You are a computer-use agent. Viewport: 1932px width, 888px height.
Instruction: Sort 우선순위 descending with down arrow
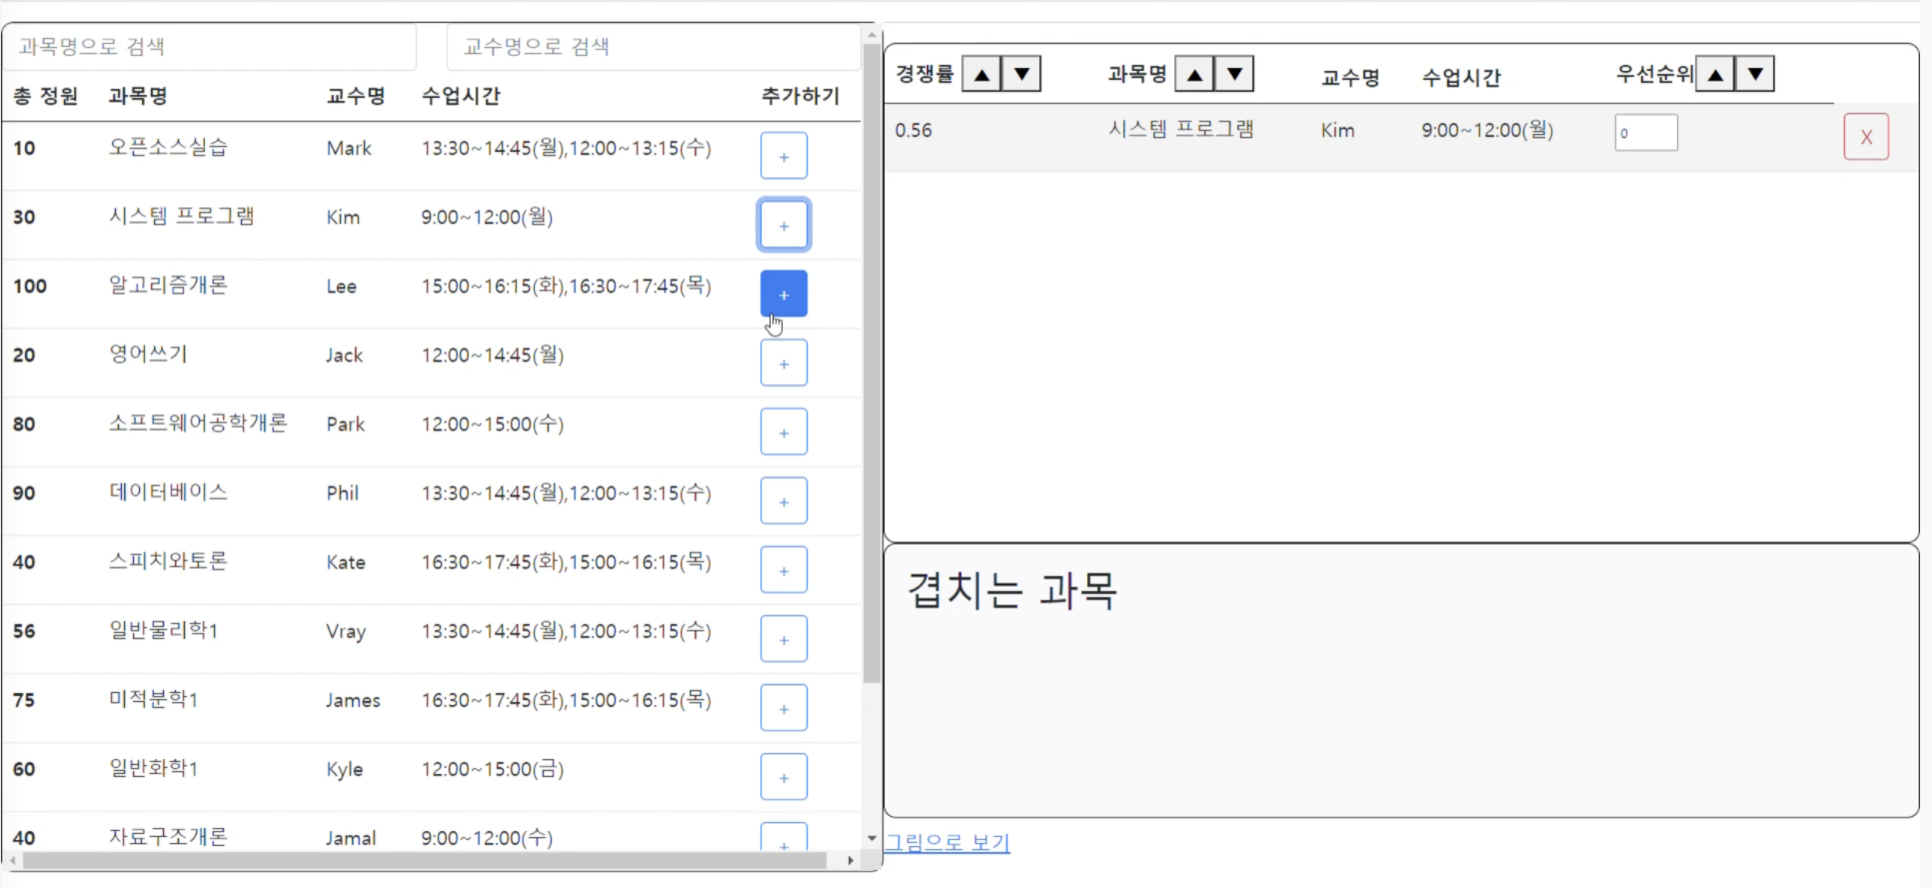tap(1755, 74)
